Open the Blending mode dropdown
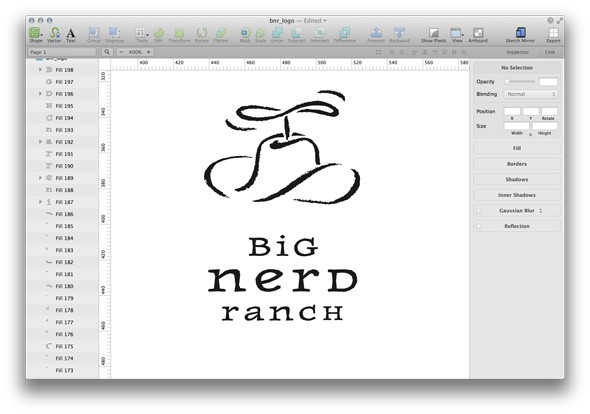The height and width of the screenshot is (414, 590). click(531, 94)
